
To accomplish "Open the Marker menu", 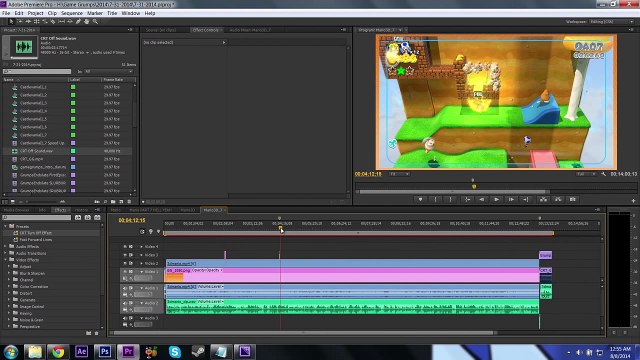I will [95, 13].
